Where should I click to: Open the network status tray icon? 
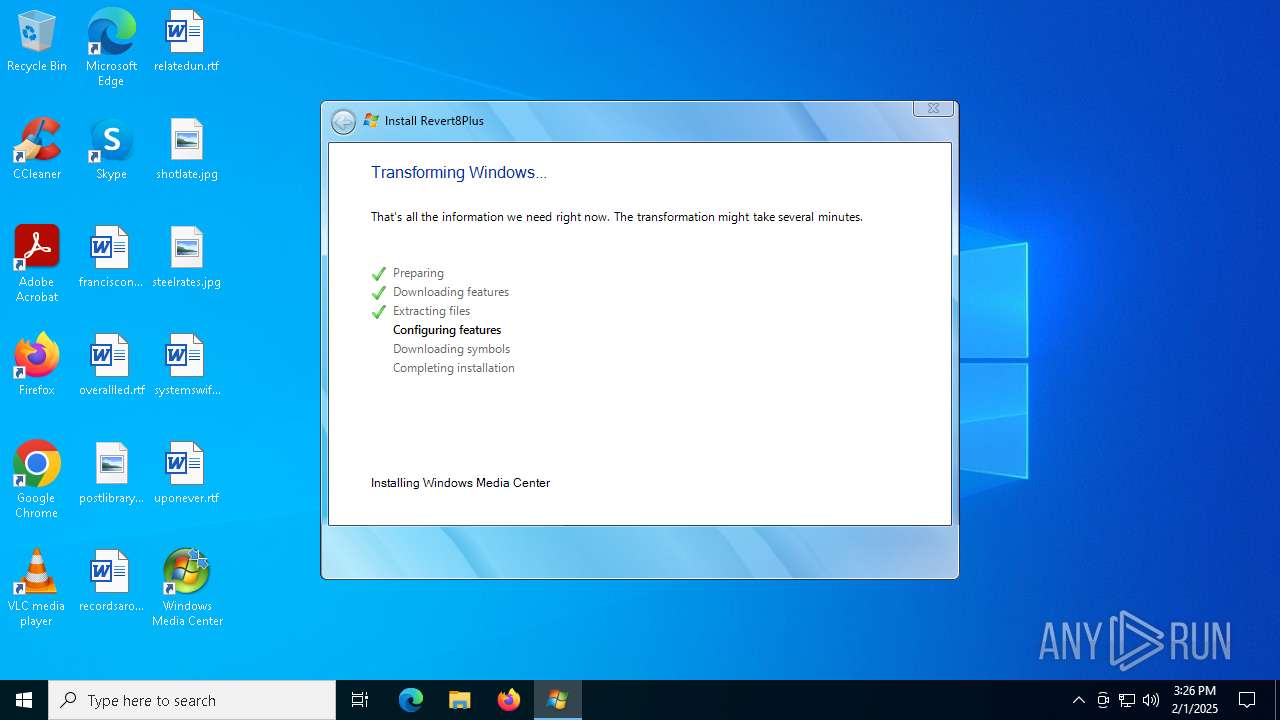(1127, 700)
